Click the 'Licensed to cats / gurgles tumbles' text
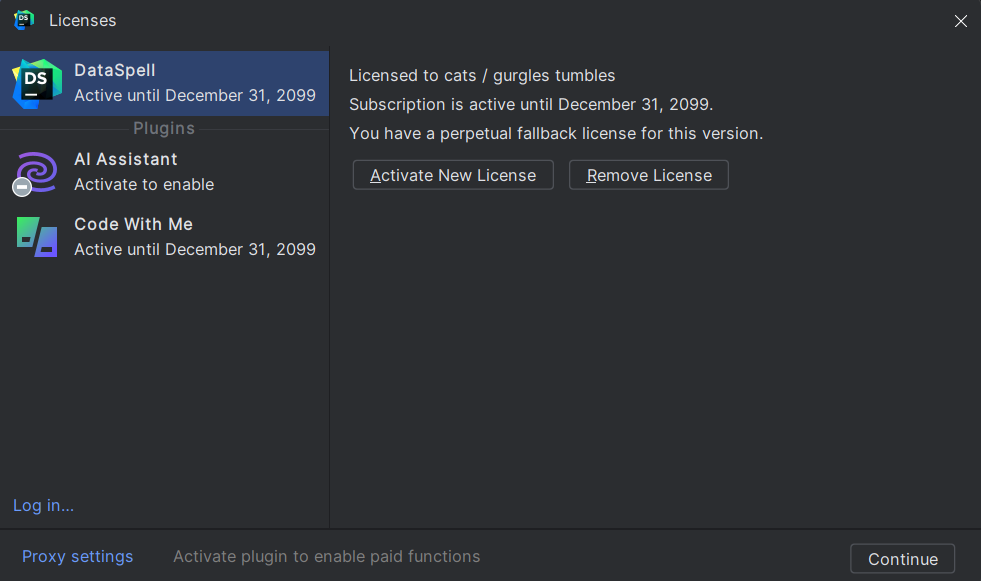This screenshot has height=581, width=981. [482, 76]
